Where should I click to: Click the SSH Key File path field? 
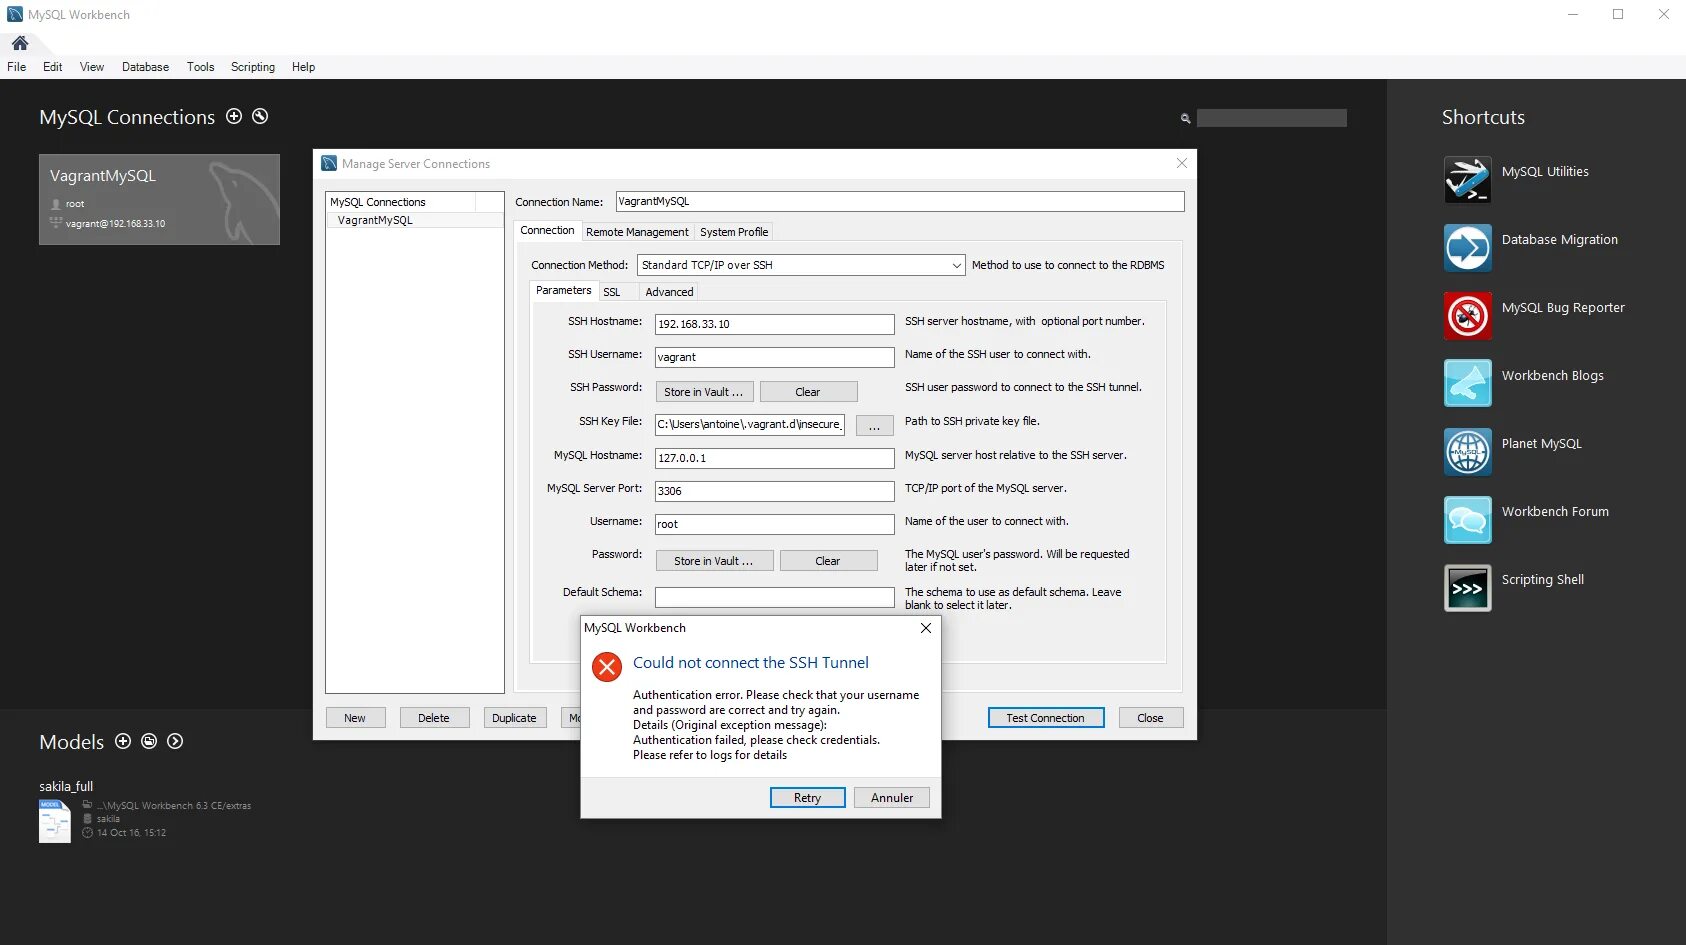750,424
